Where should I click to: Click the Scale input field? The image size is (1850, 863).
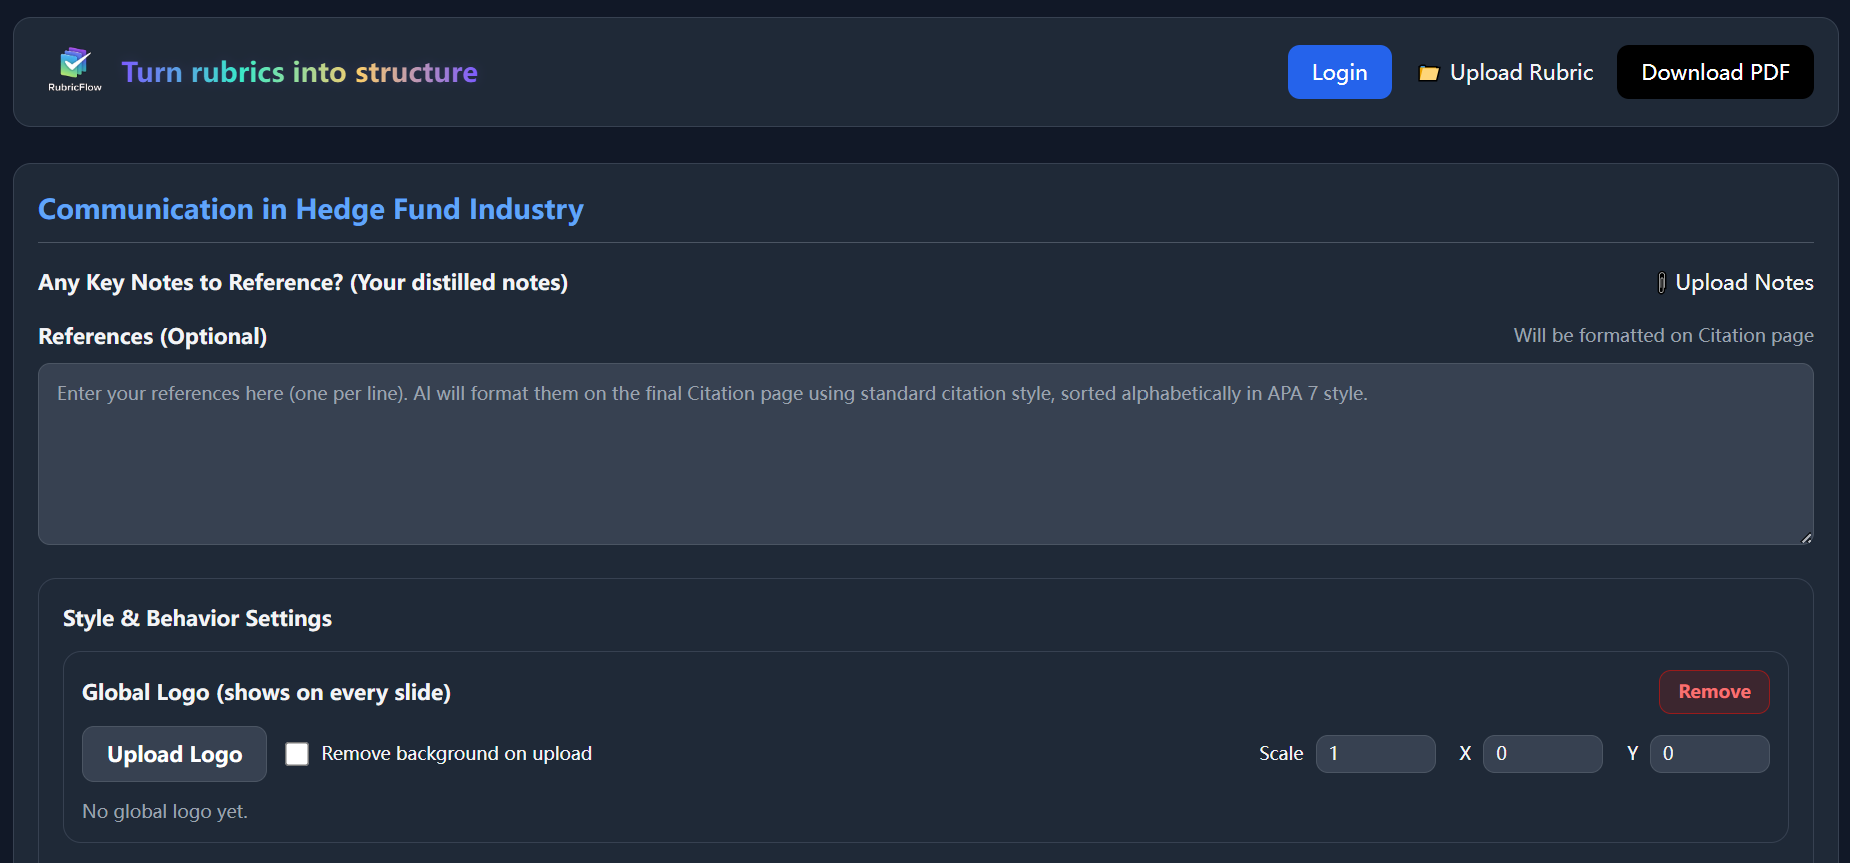coord(1375,754)
